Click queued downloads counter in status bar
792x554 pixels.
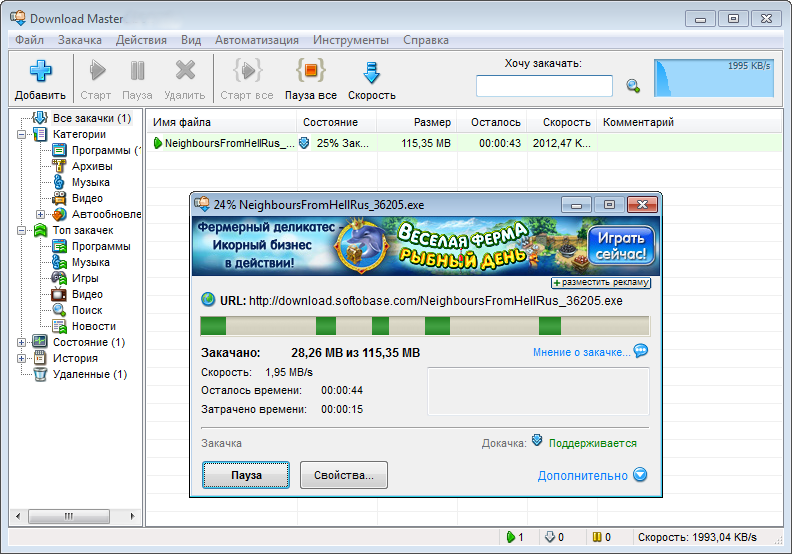(555, 537)
